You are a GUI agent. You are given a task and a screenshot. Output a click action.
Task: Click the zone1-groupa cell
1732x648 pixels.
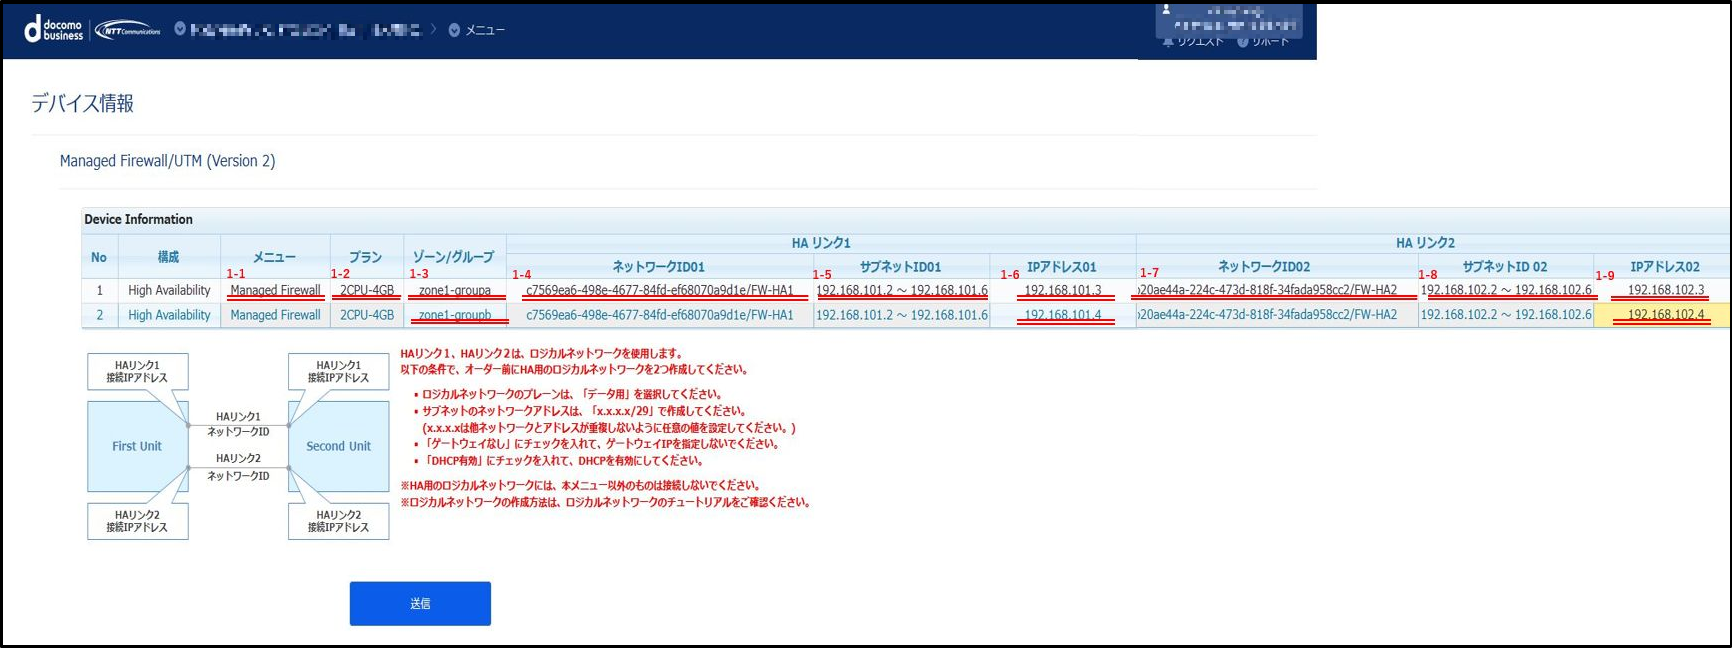pyautogui.click(x=455, y=290)
